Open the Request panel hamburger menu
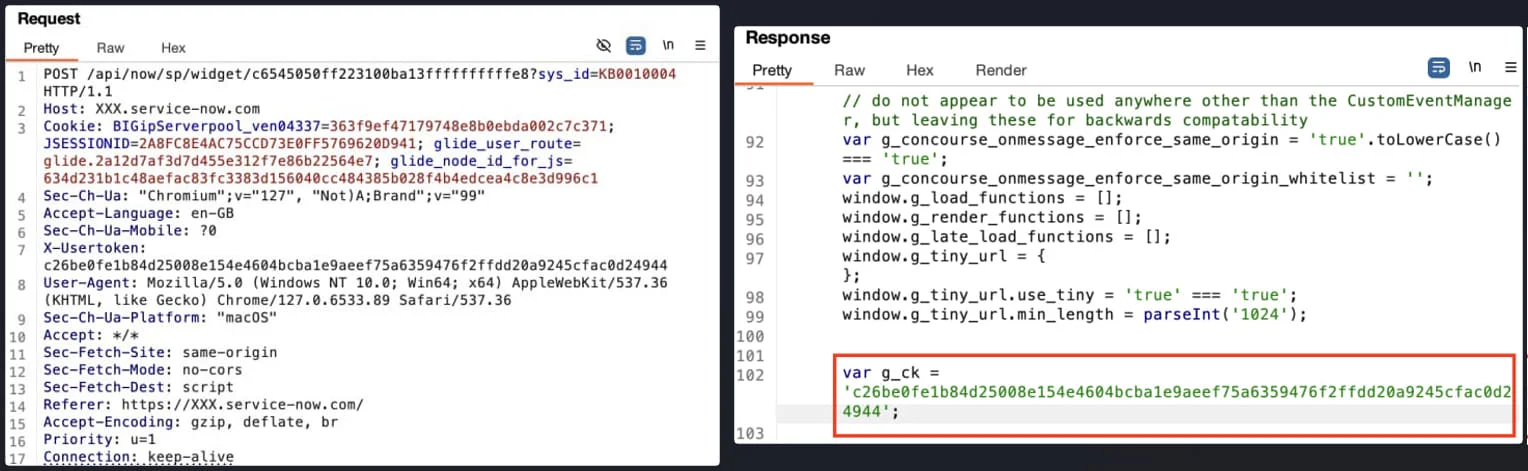The image size is (1528, 471). coord(700,46)
